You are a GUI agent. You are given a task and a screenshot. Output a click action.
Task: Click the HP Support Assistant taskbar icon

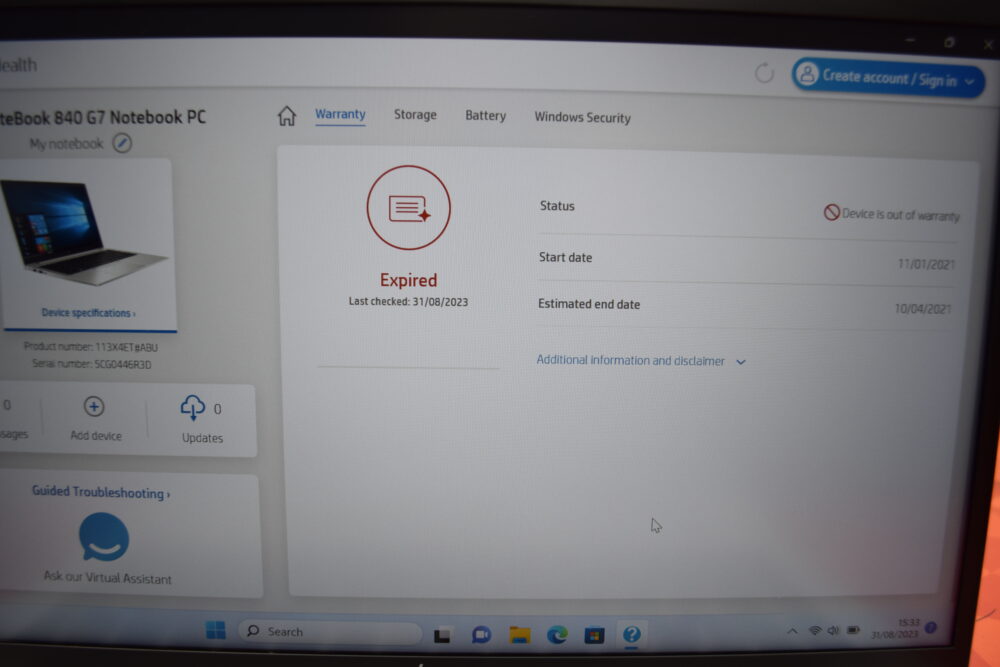pos(631,634)
